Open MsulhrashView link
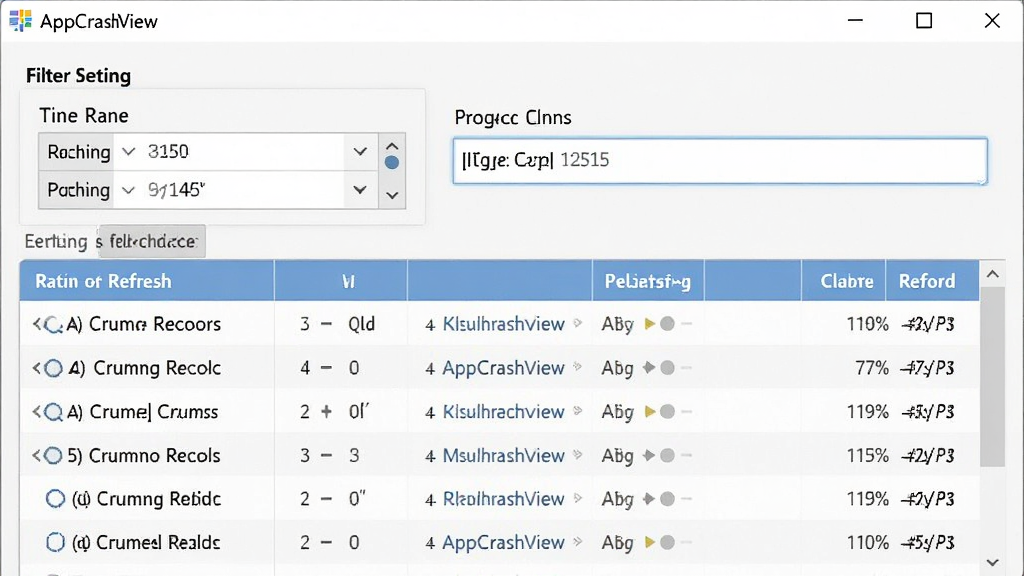This screenshot has height=576, width=1024. click(x=504, y=455)
